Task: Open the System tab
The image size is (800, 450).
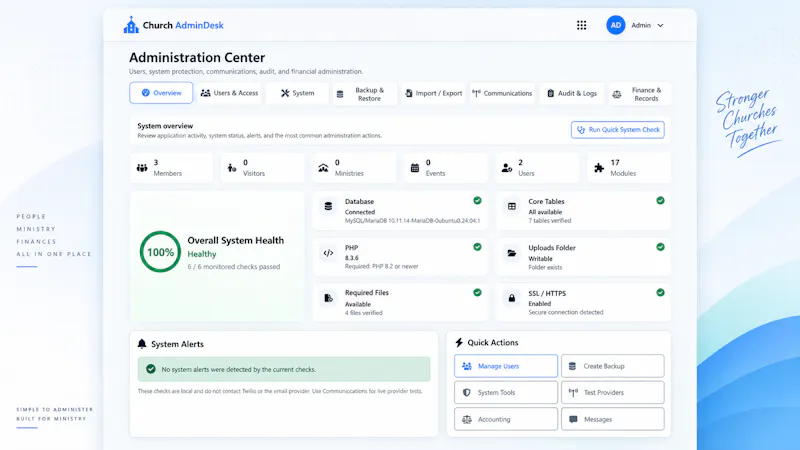Action: (297, 93)
